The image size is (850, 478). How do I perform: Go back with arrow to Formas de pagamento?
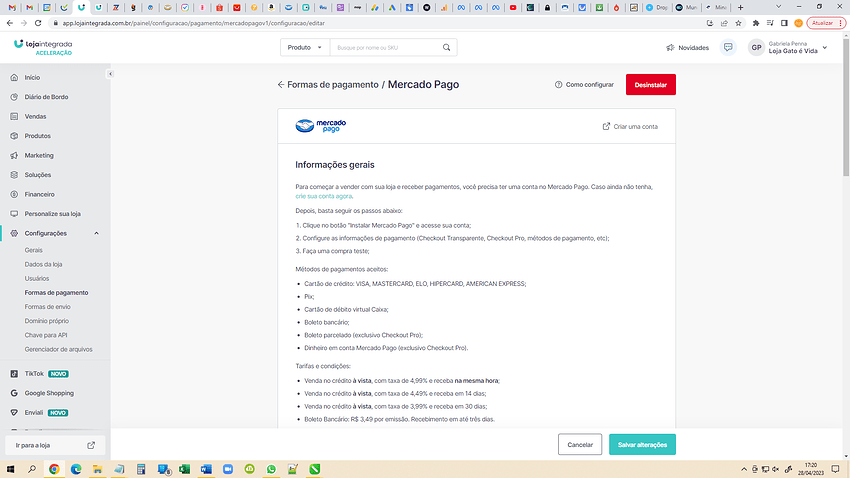click(281, 85)
